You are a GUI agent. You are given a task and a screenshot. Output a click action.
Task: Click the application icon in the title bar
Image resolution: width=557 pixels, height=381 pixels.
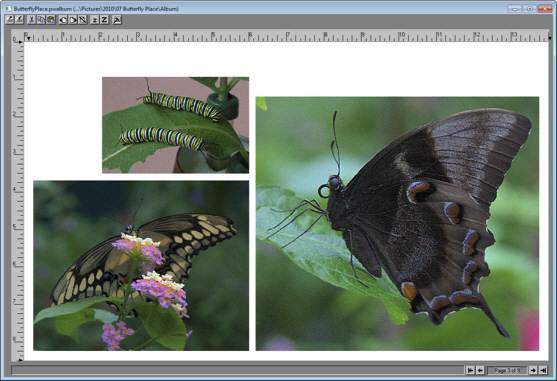8,8
